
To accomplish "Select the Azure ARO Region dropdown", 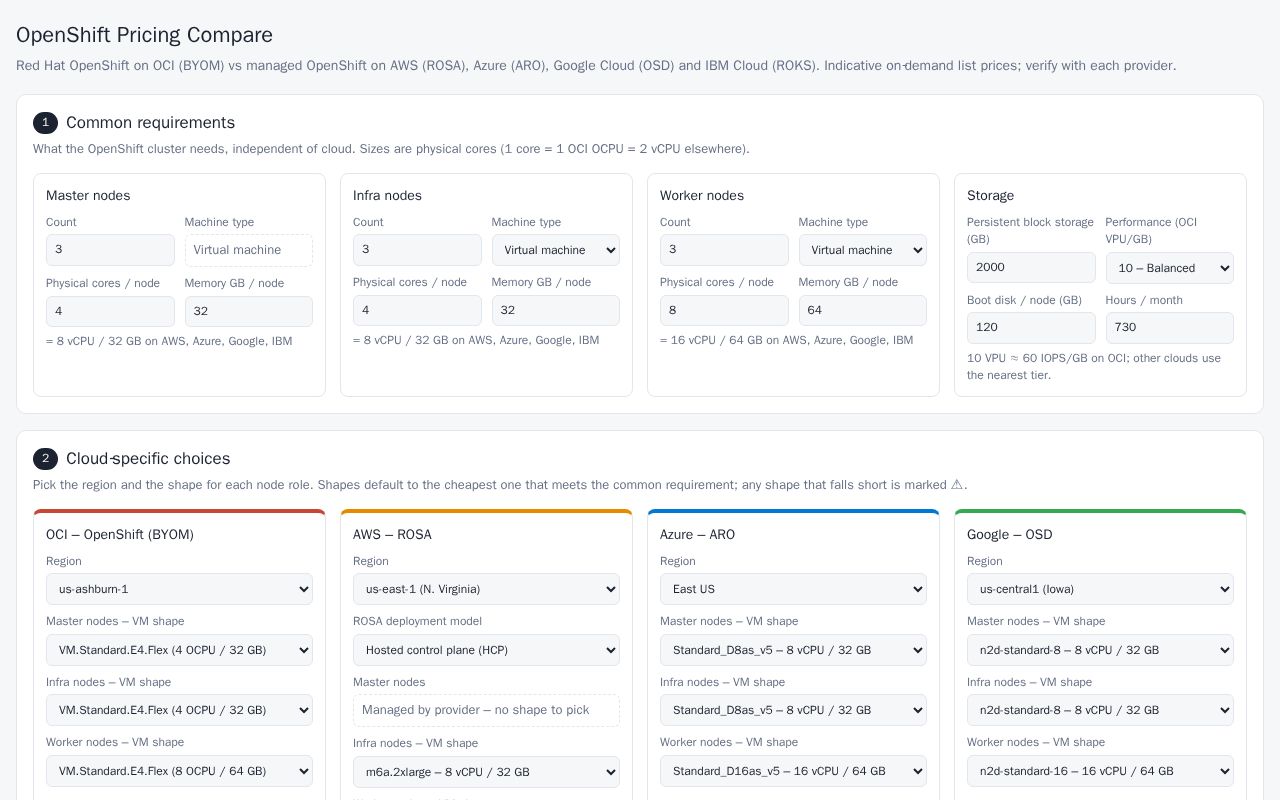I will pos(794,589).
